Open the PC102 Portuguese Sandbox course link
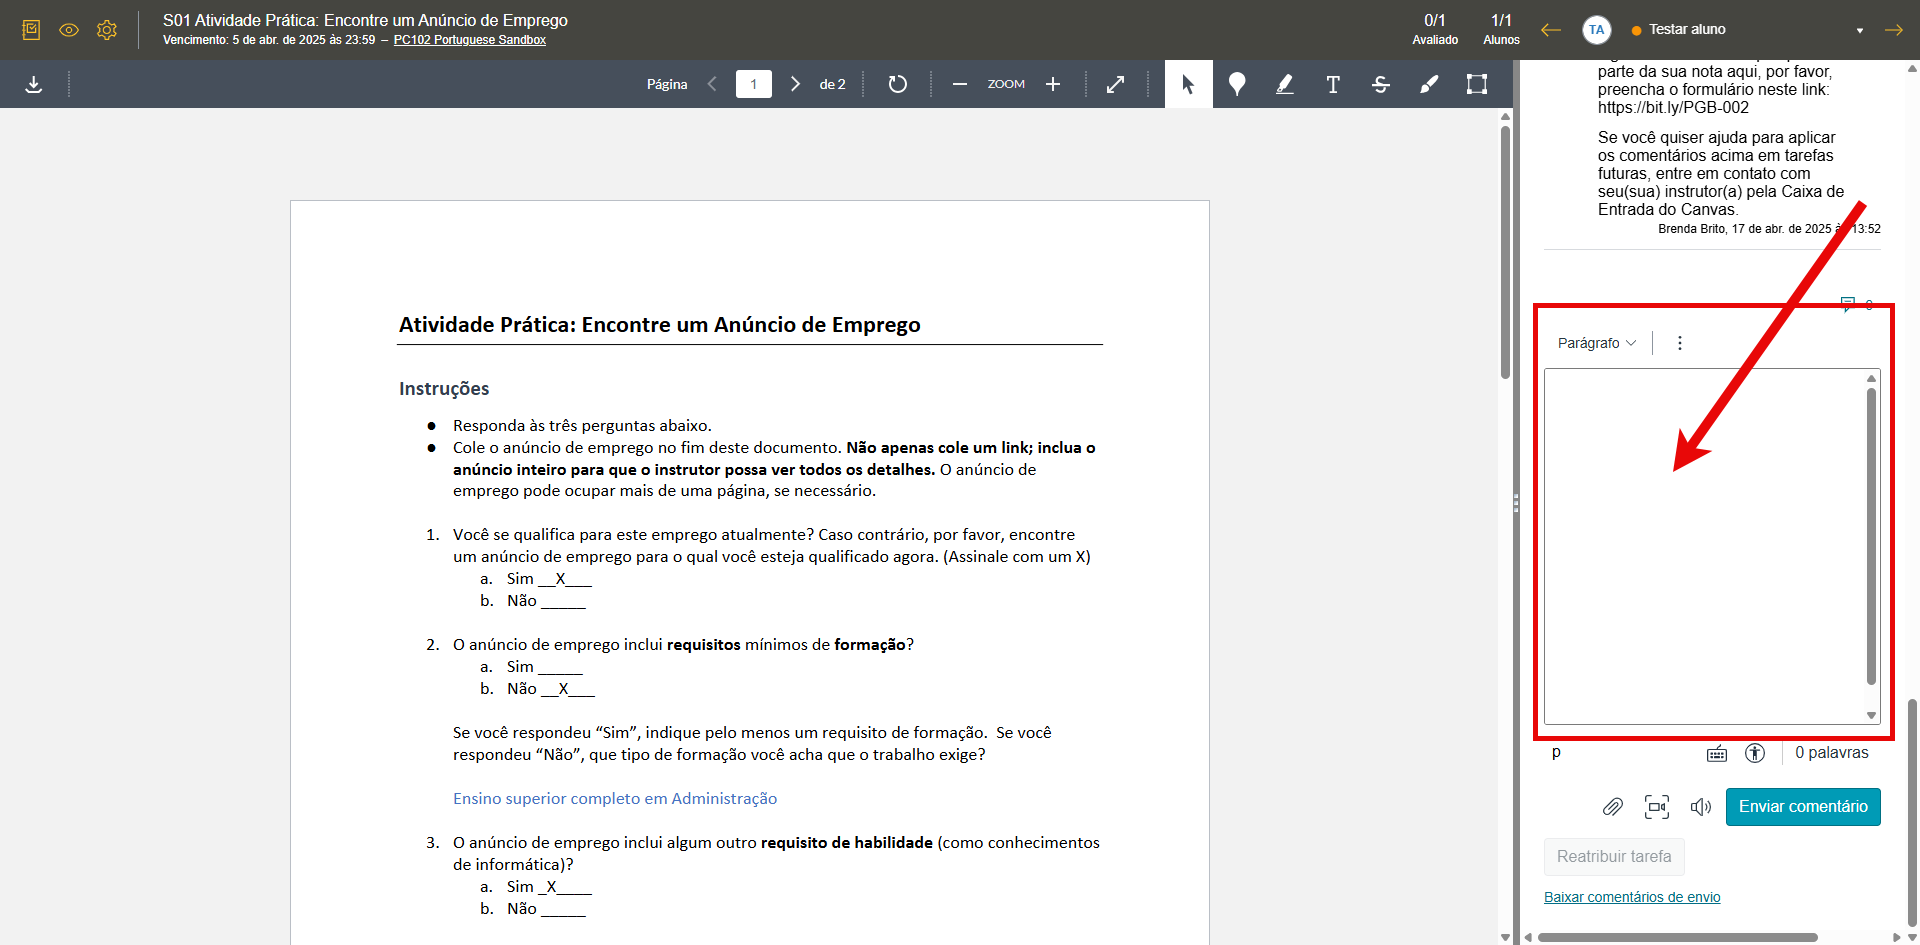 point(470,40)
